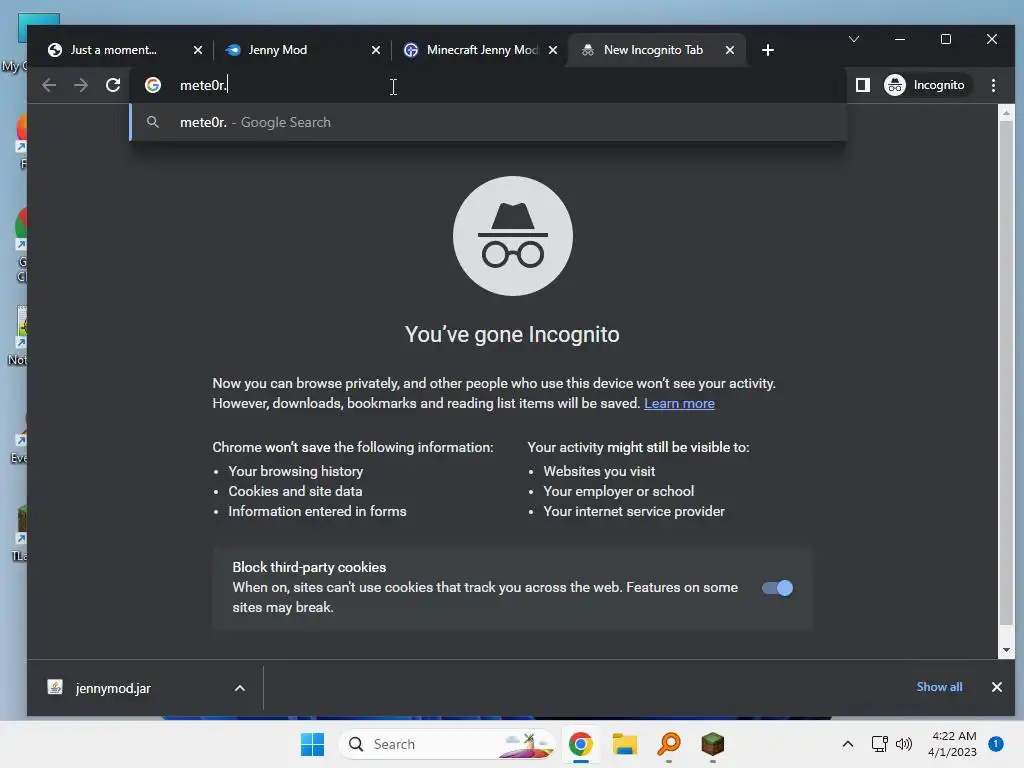Screen dimensions: 1024x768
Task: Click the back navigation arrow
Action: (x=49, y=85)
